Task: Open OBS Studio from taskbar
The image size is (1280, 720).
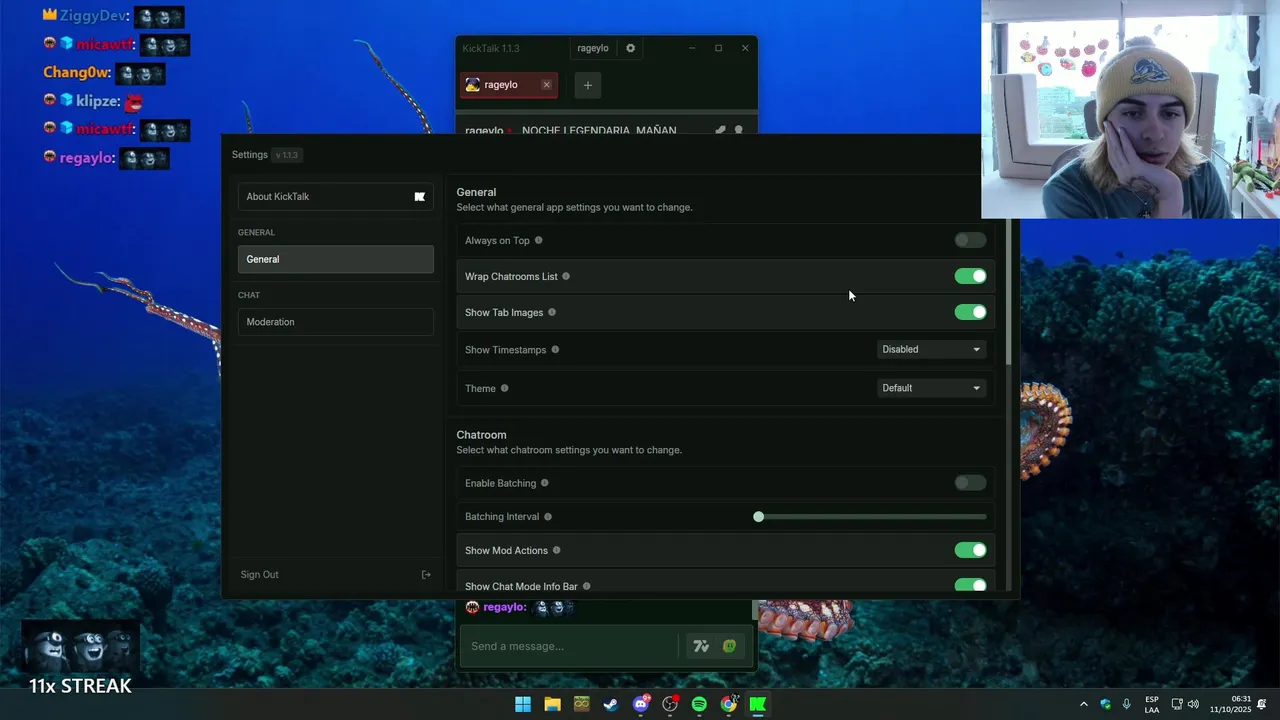Action: pyautogui.click(x=670, y=704)
